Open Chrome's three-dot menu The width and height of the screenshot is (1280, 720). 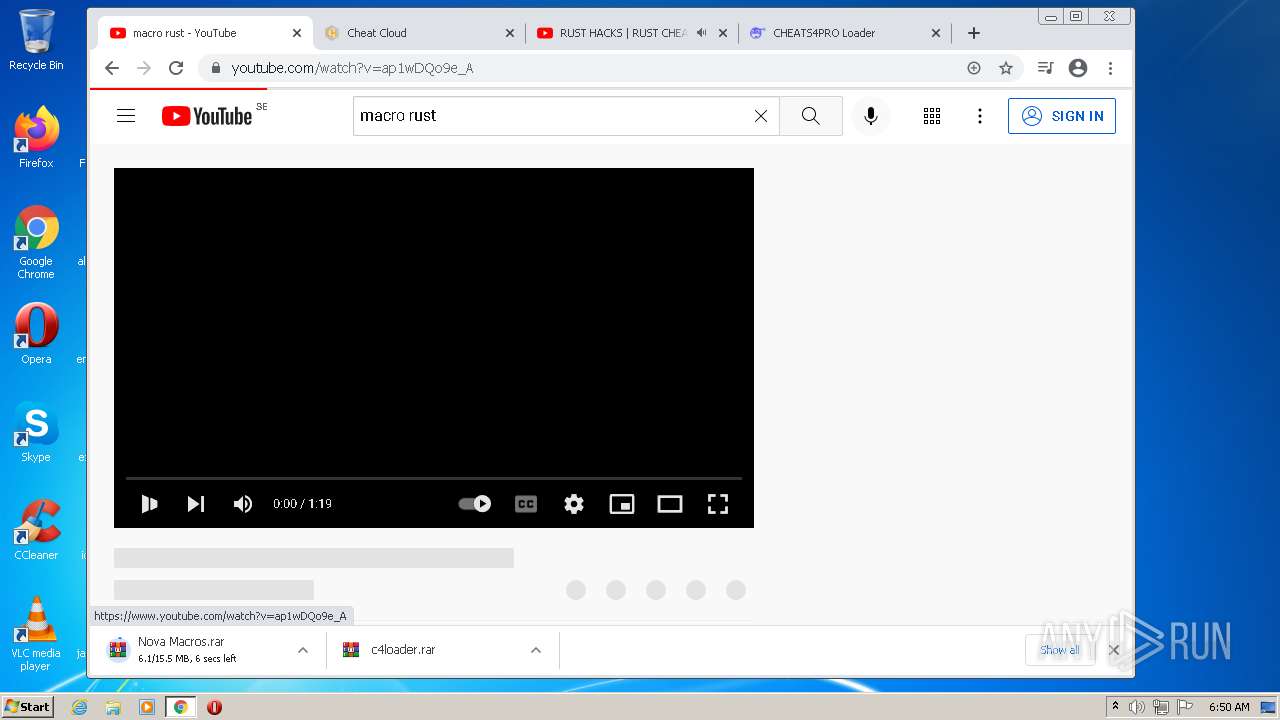coord(1110,68)
